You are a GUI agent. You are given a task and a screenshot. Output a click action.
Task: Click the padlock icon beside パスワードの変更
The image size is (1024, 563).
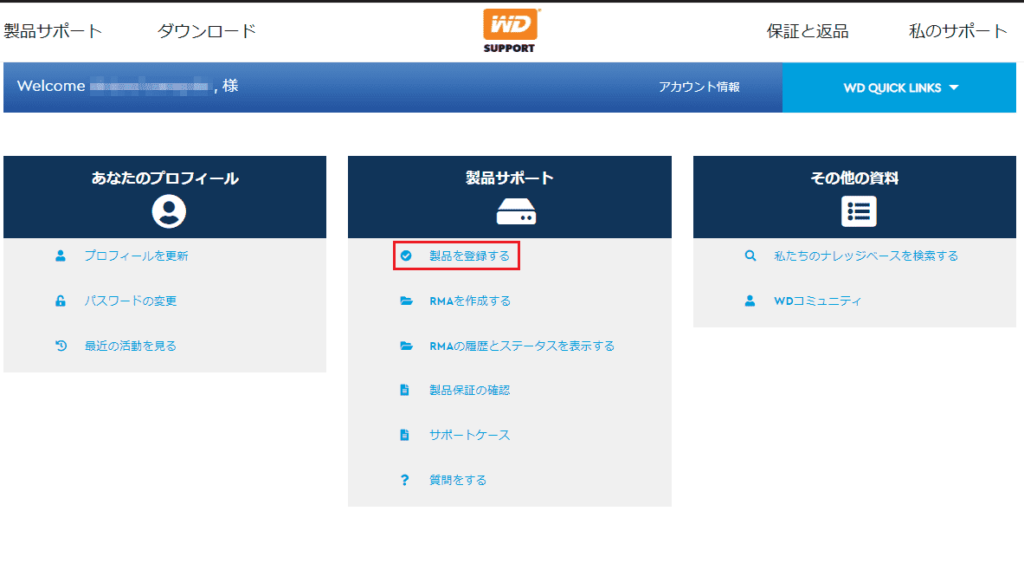(60, 300)
